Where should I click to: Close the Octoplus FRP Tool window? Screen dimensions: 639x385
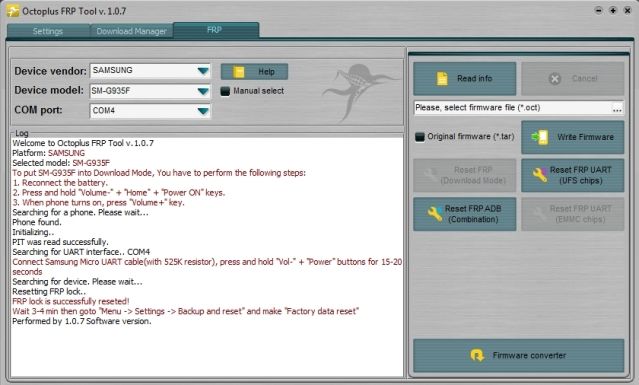(628, 10)
